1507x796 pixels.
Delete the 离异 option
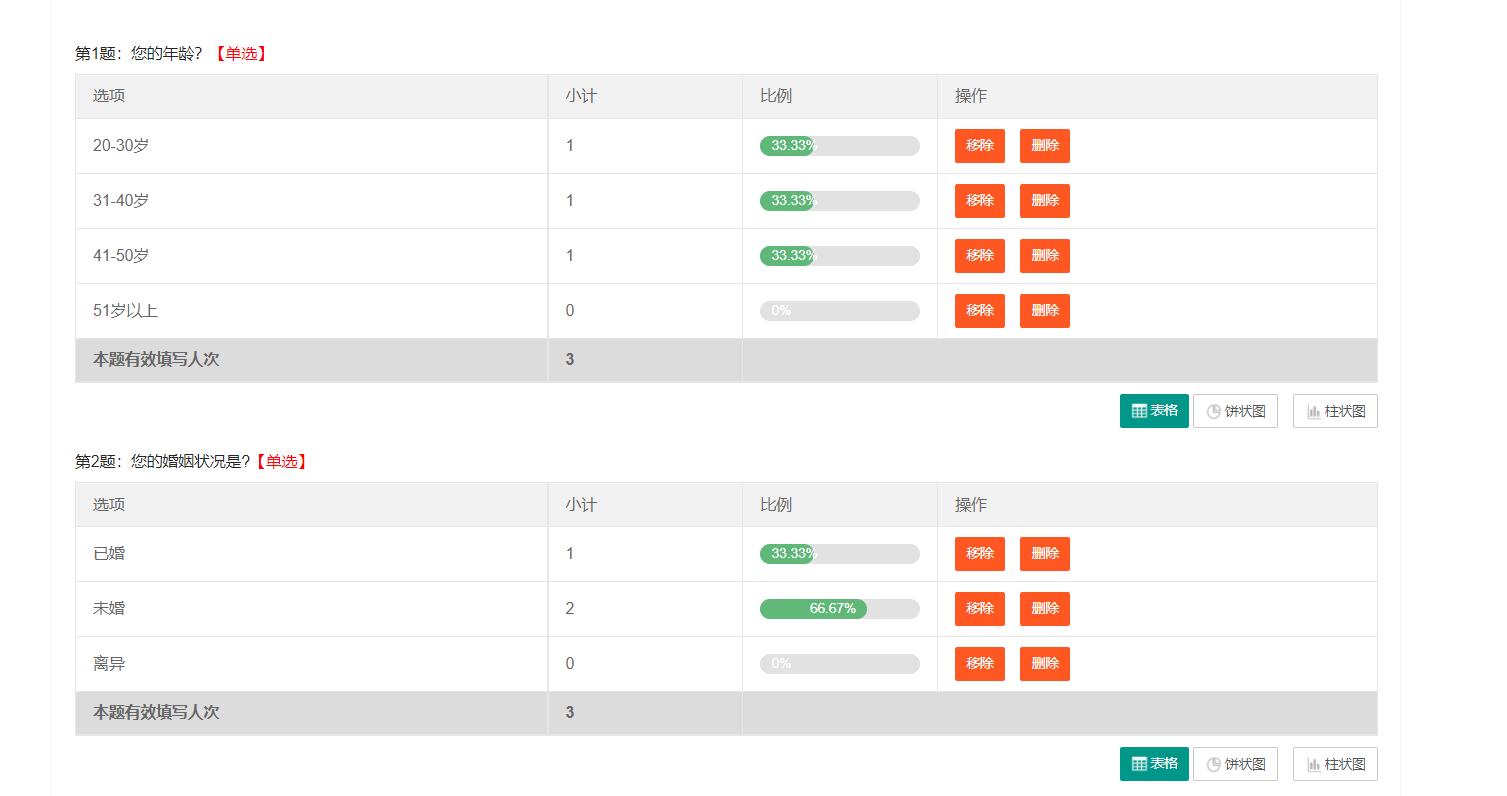click(x=1044, y=664)
